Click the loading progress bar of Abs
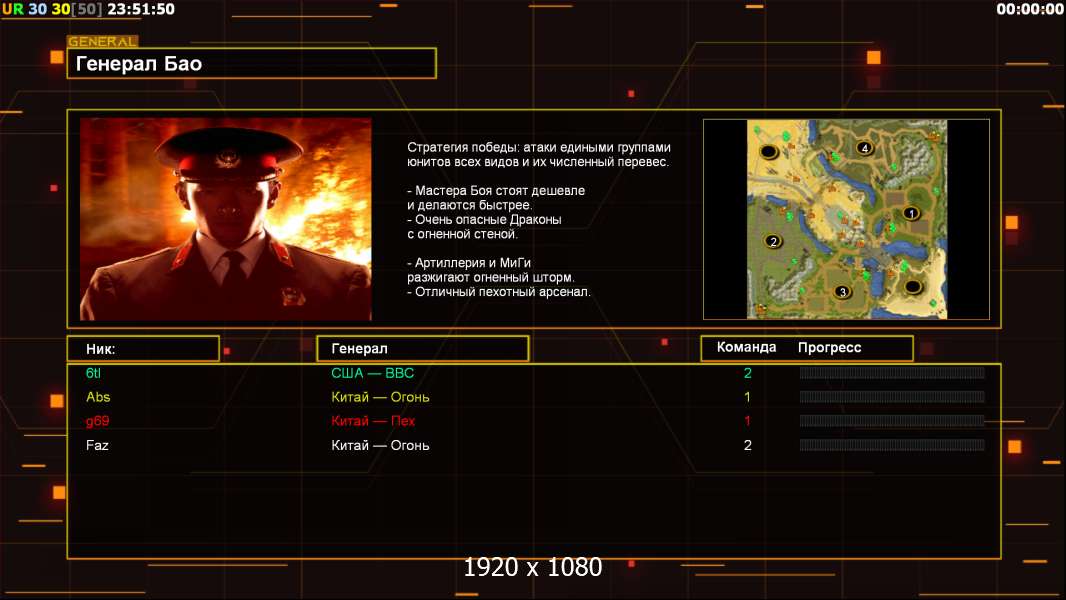 tap(892, 397)
